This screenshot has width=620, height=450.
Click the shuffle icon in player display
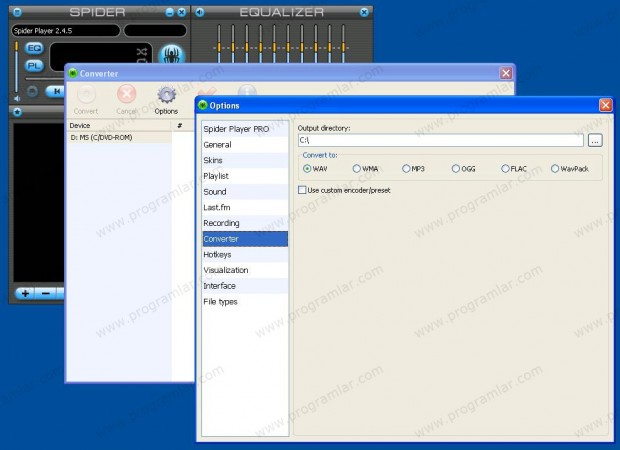coord(142,51)
